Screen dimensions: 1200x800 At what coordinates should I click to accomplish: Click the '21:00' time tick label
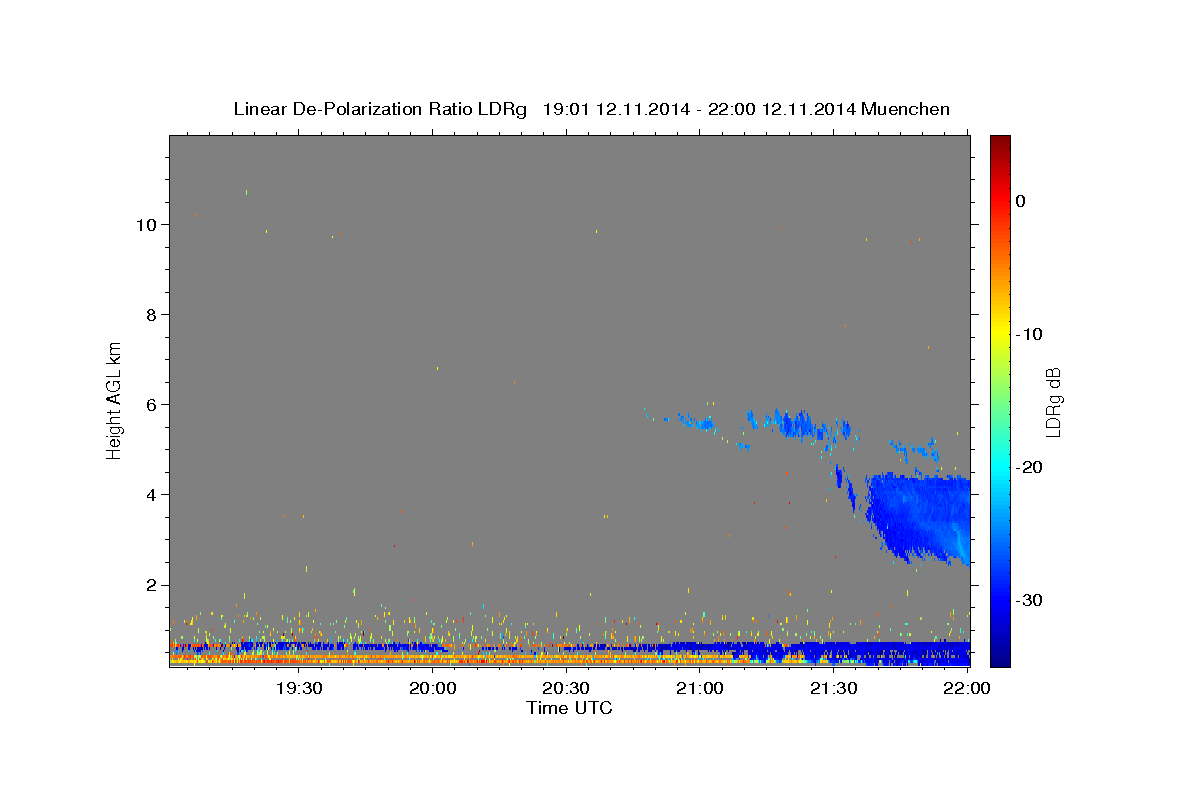[700, 689]
